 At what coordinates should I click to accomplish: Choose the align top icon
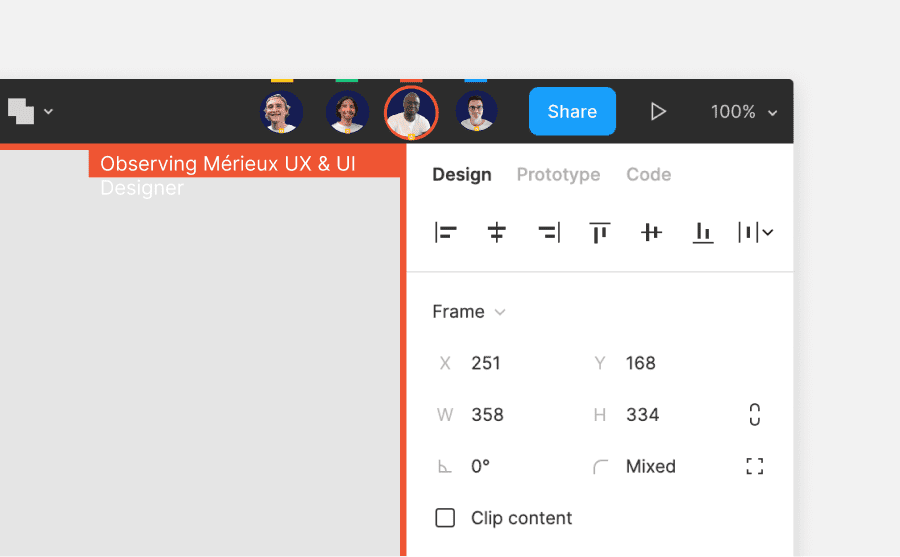click(600, 233)
